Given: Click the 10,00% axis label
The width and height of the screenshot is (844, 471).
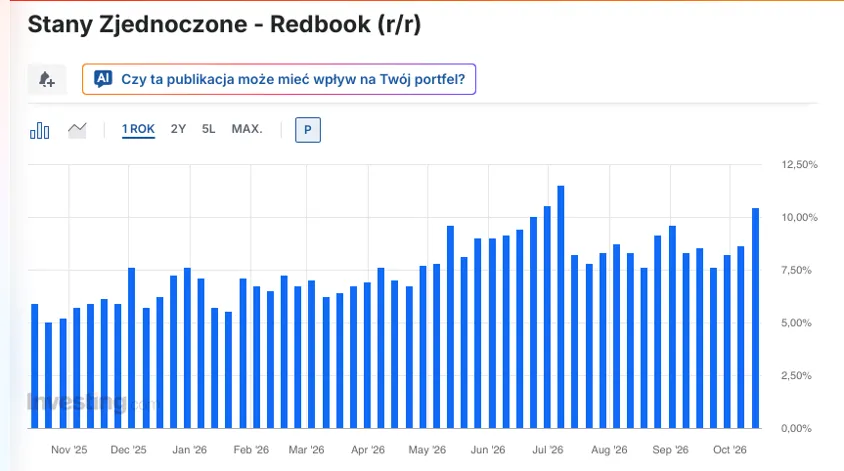Looking at the screenshot, I should [799, 217].
